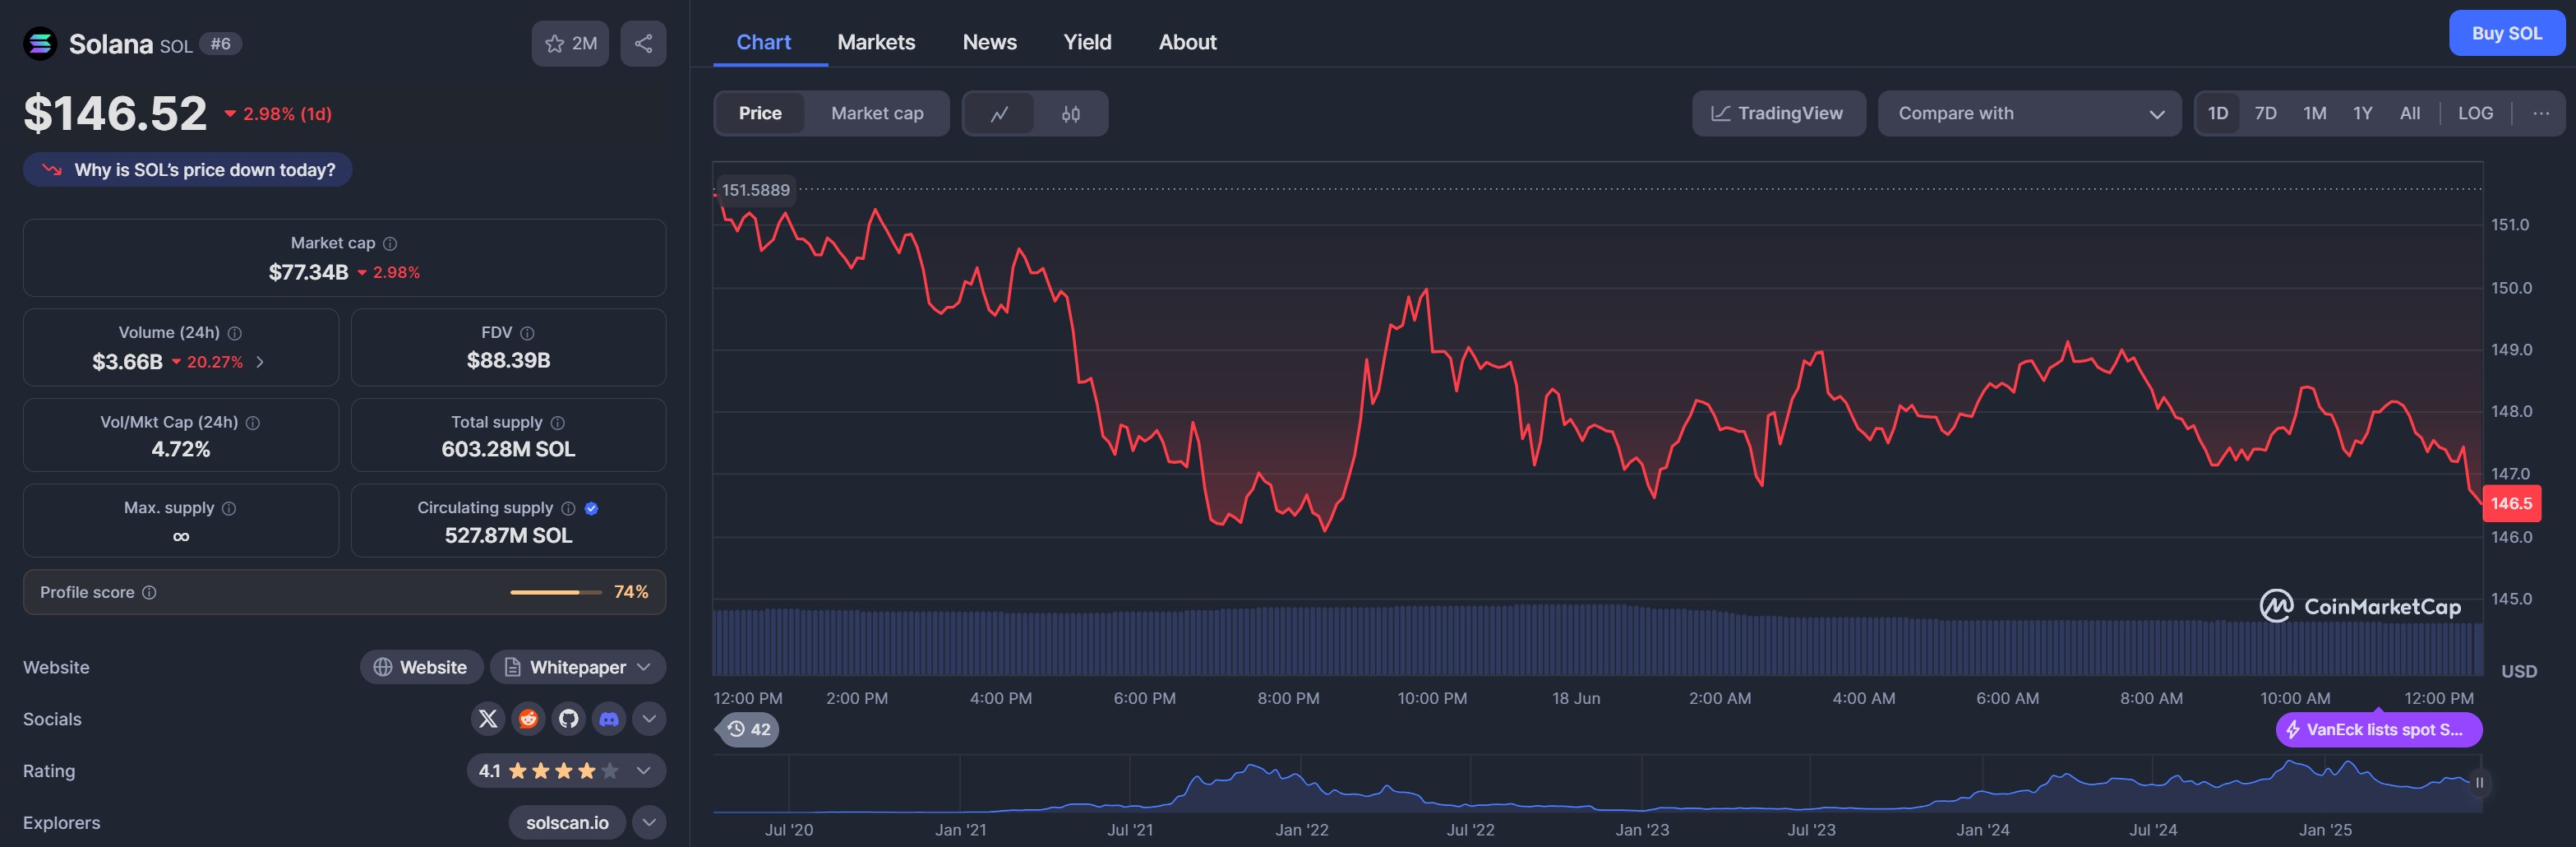Click the $88.39B FDV value
The height and width of the screenshot is (847, 2576).
508,361
